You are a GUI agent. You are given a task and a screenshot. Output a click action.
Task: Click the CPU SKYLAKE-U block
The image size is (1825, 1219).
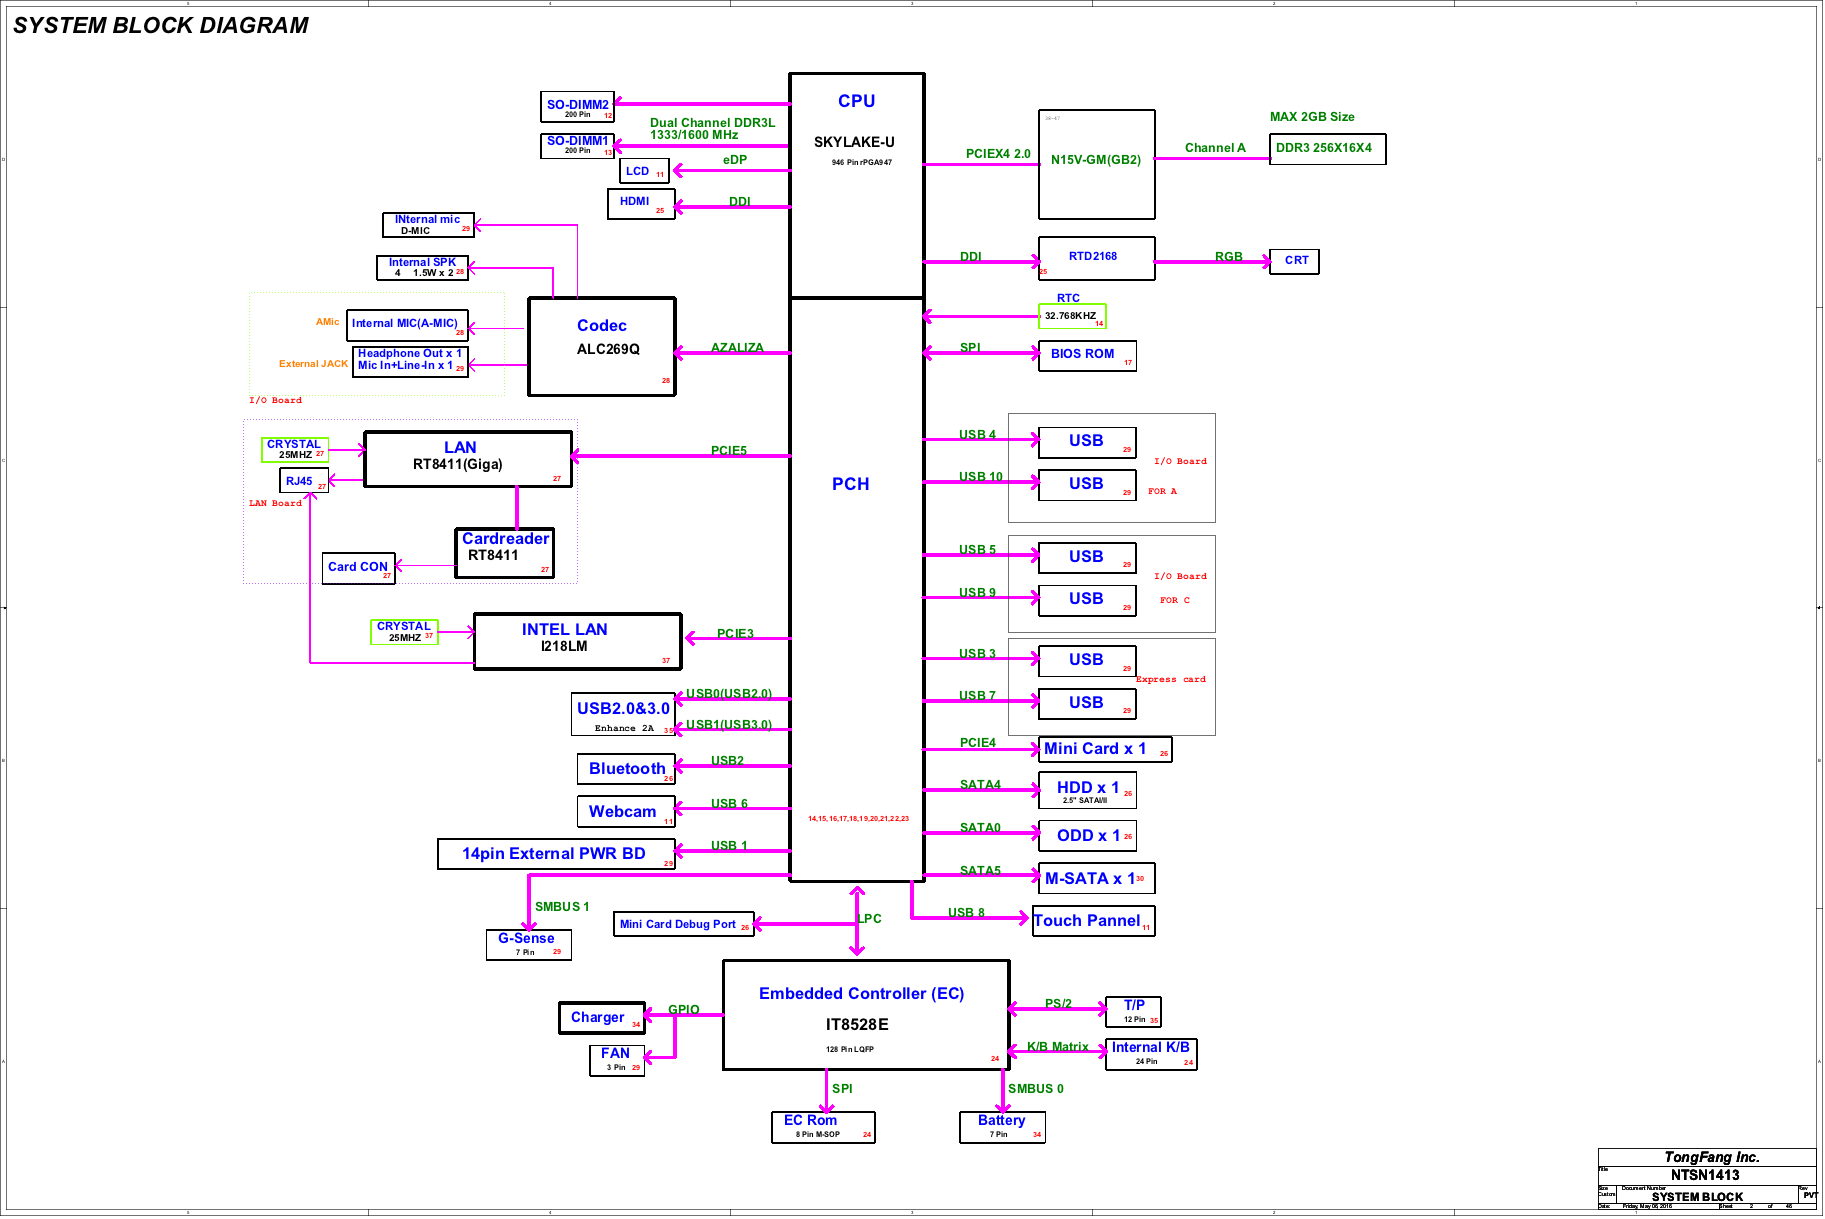[856, 185]
